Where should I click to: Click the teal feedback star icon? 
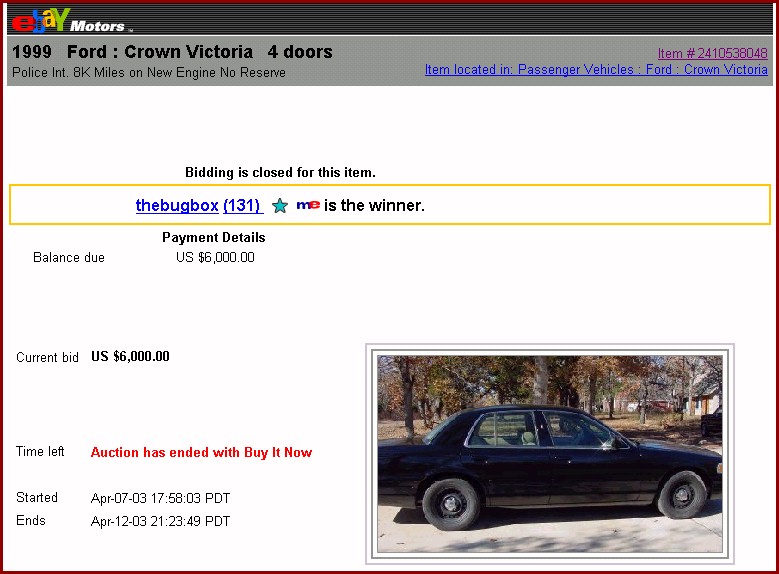click(280, 206)
